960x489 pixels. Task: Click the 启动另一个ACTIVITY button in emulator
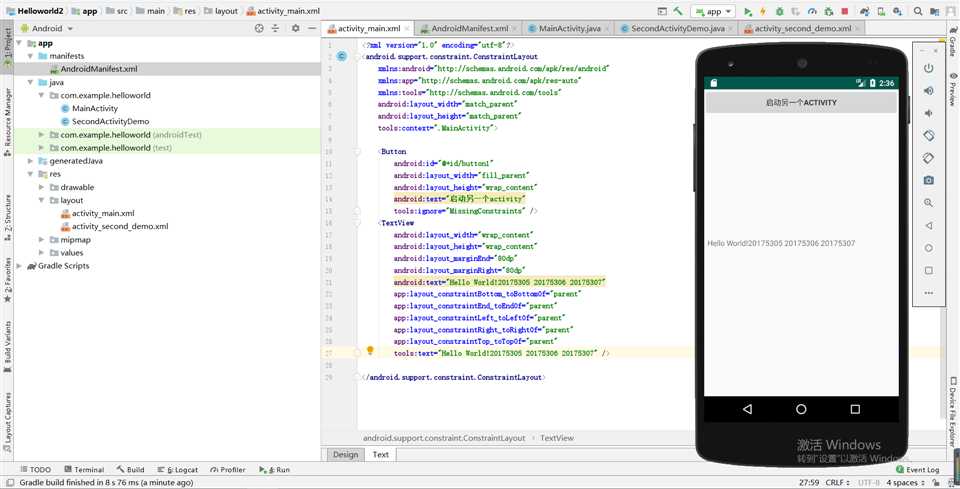coord(801,103)
